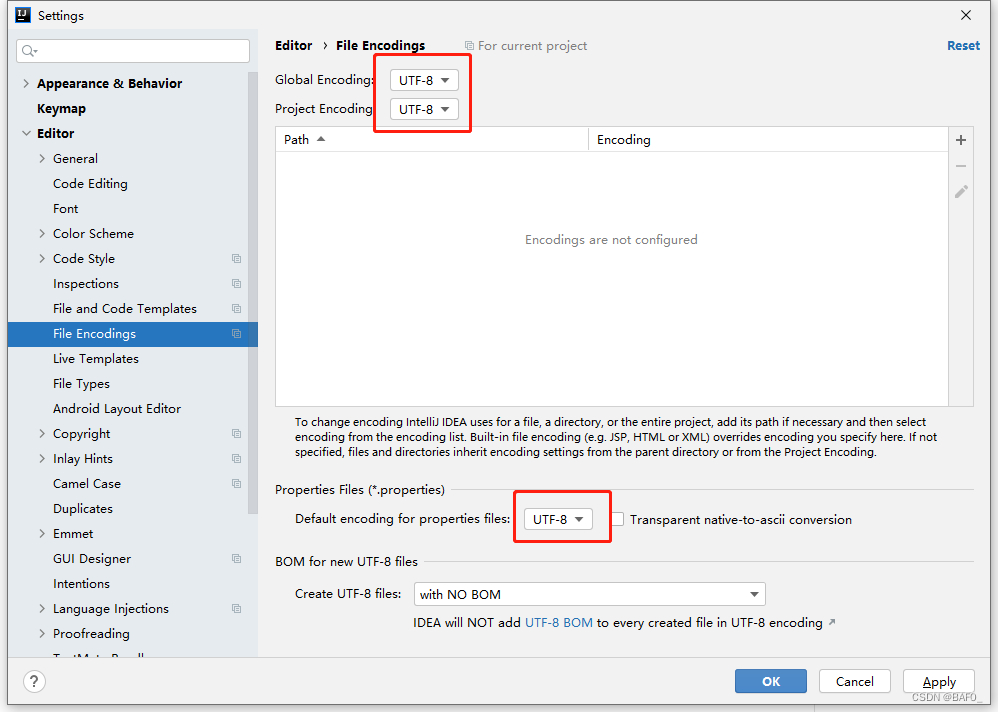Expand the Inlay Hints node
998x712 pixels.
pos(42,459)
